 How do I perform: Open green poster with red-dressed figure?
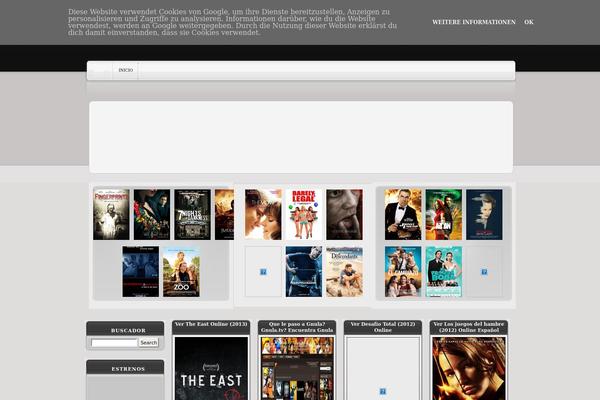coord(444,215)
